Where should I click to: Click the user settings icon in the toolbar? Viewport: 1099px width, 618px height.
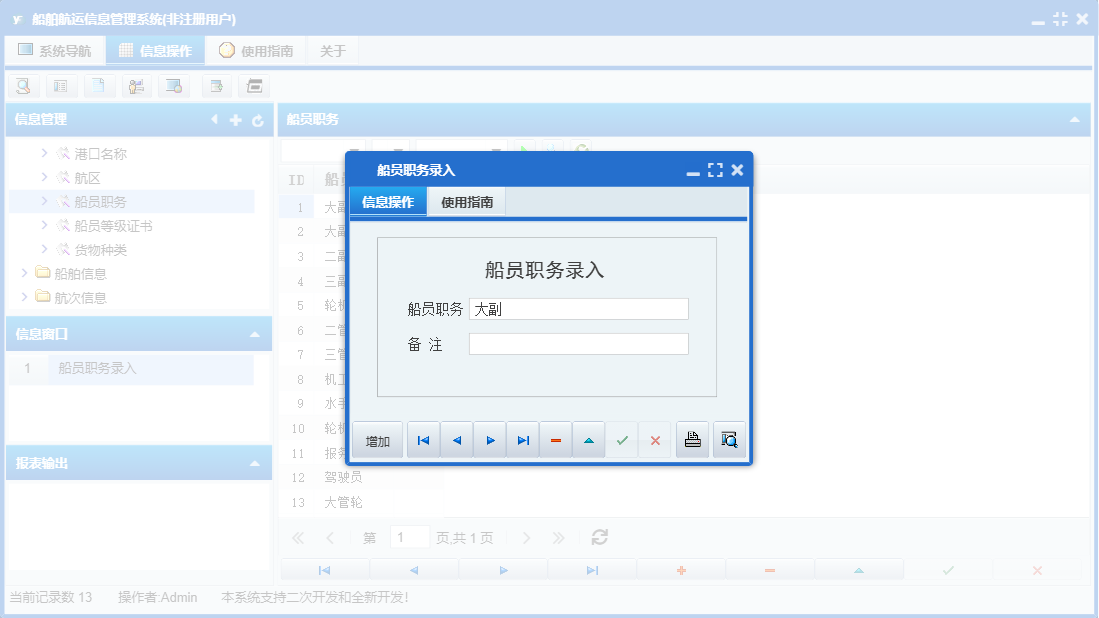click(x=136, y=86)
